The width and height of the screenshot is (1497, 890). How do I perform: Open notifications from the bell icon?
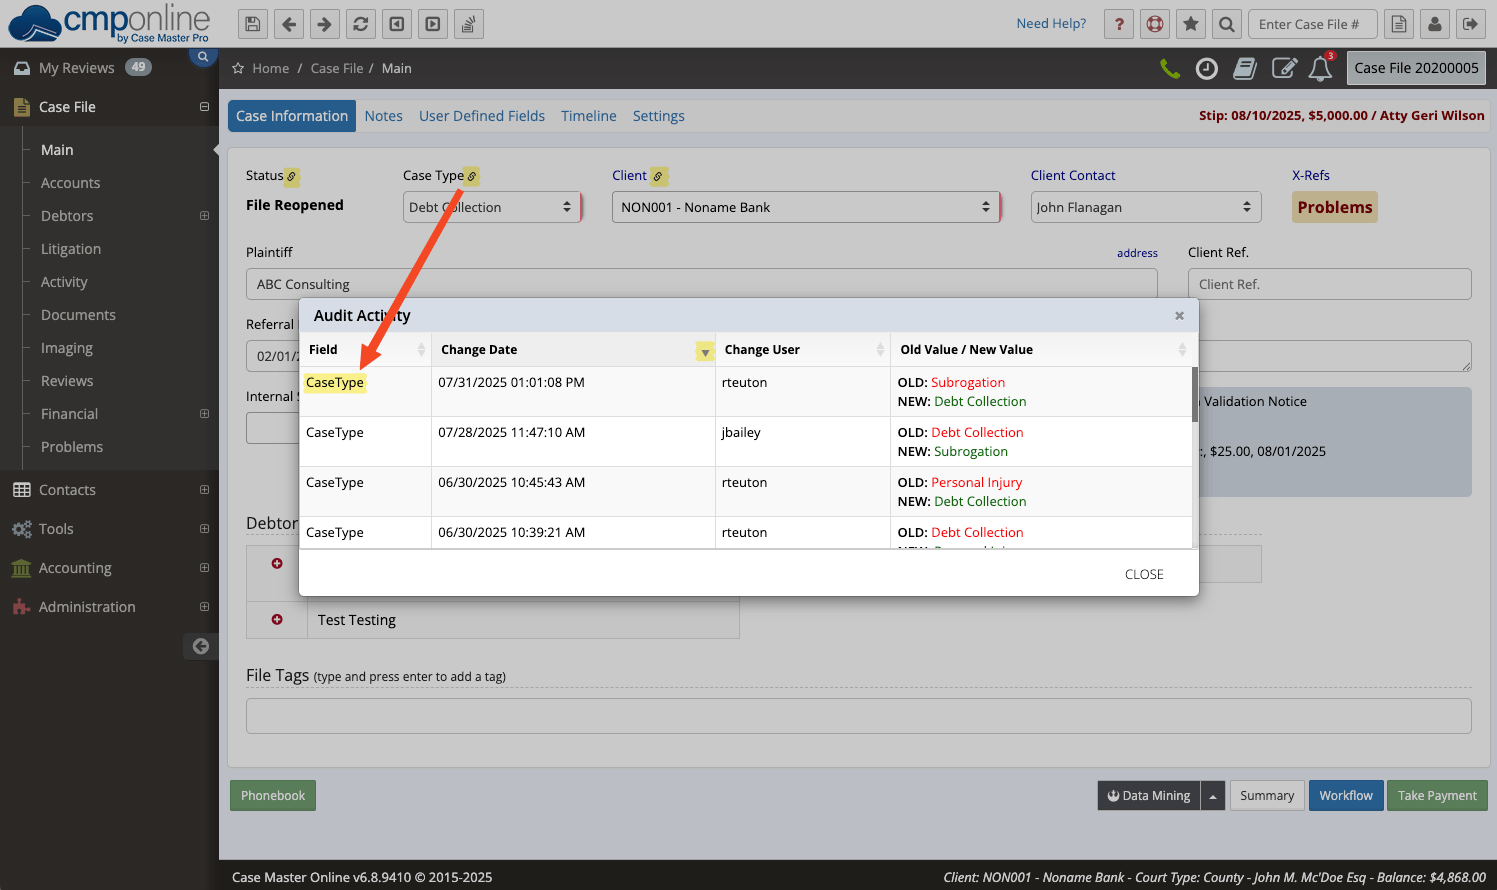[x=1320, y=68]
